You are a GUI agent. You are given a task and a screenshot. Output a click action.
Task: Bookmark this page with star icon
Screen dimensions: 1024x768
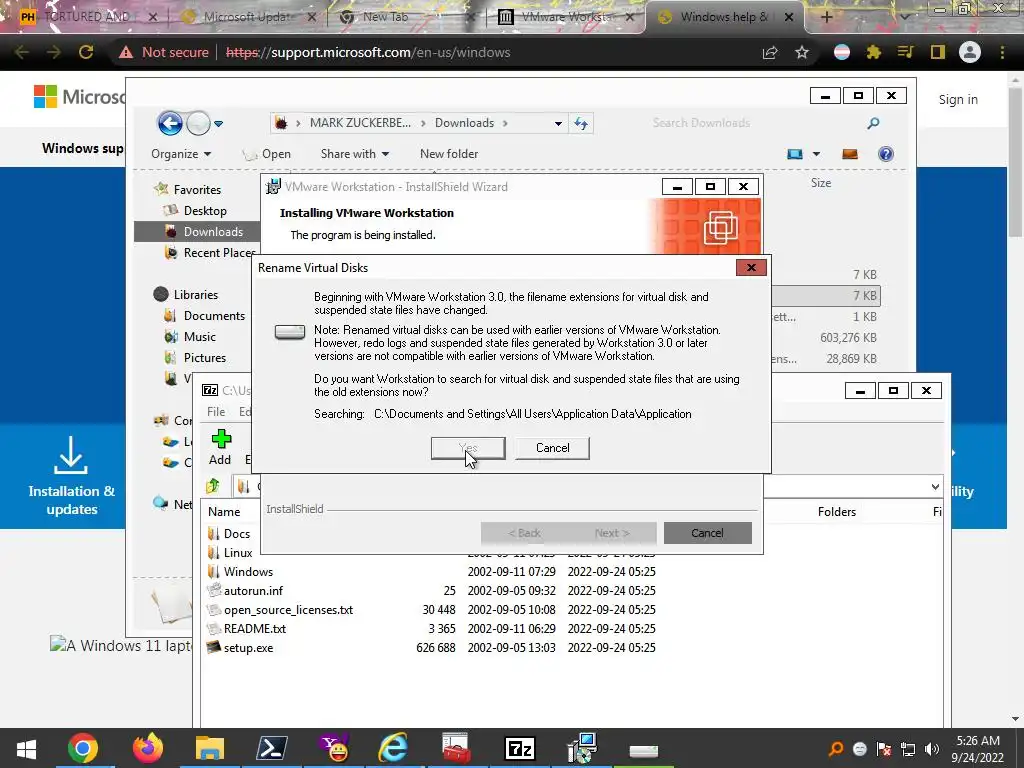[x=802, y=52]
